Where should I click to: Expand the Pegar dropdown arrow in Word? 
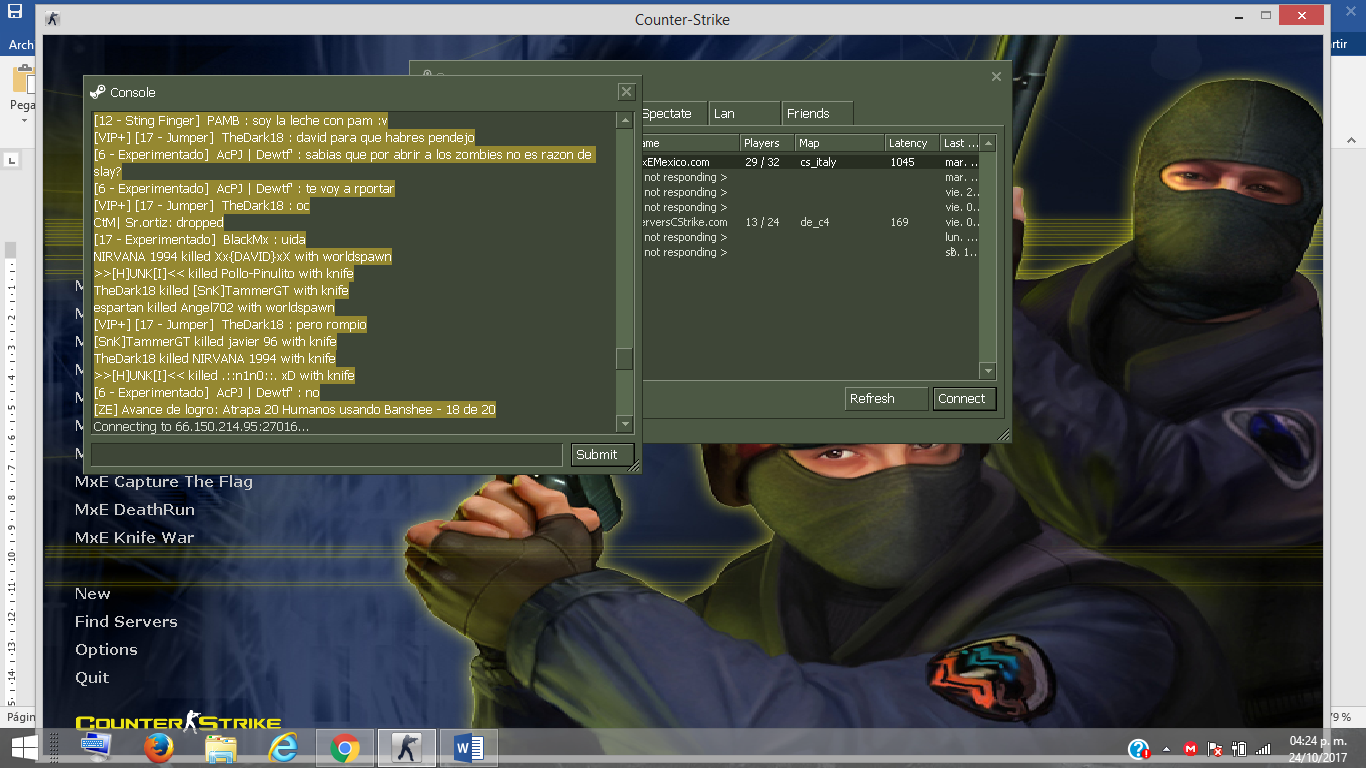24,121
